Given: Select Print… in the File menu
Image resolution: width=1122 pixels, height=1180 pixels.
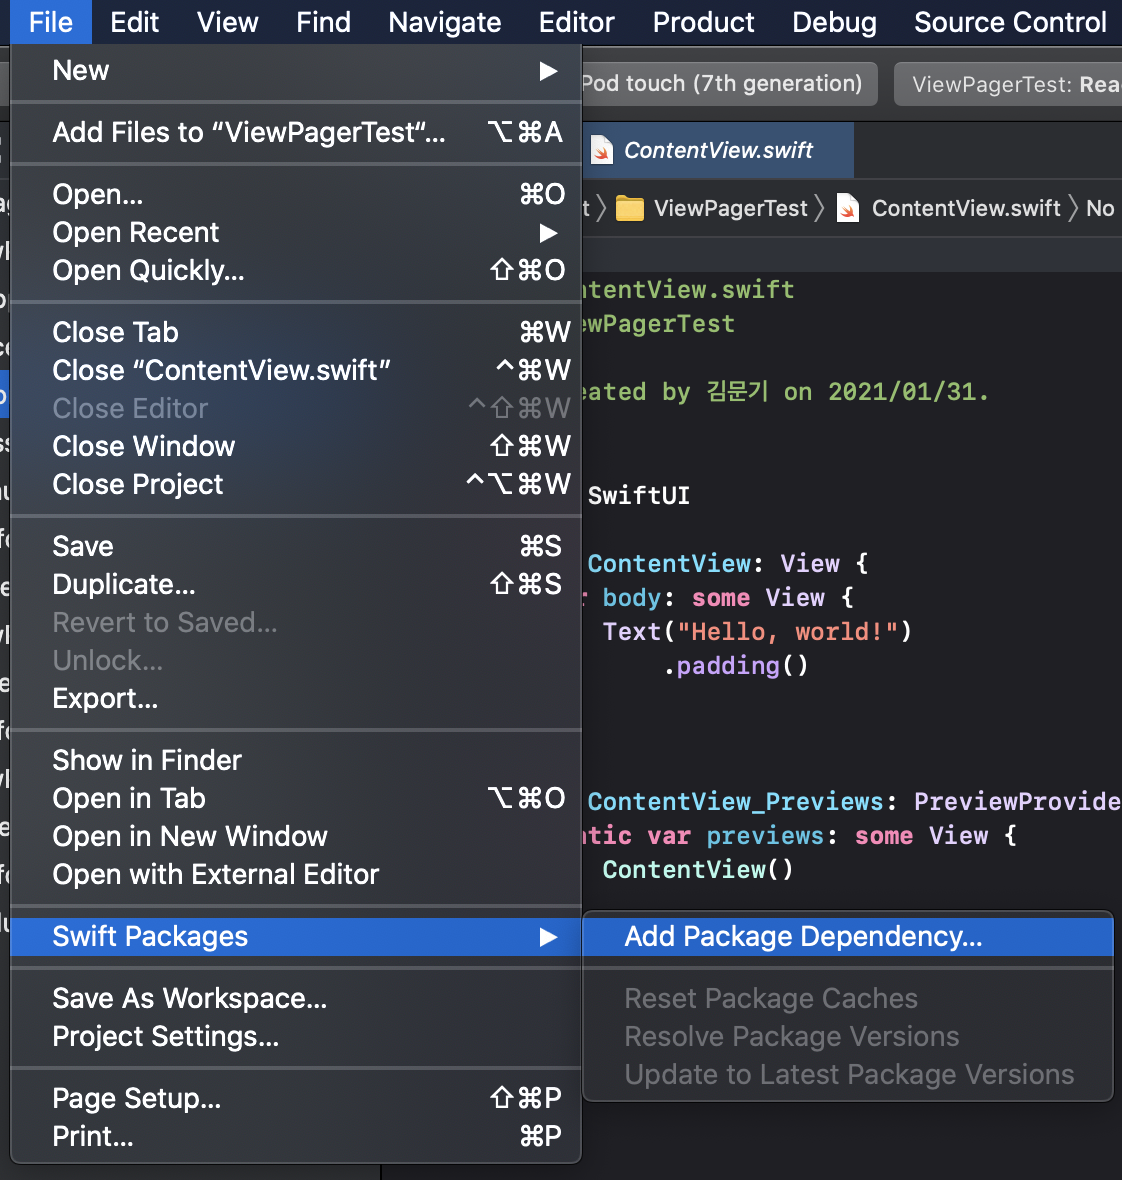Looking at the screenshot, I should (296, 1136).
